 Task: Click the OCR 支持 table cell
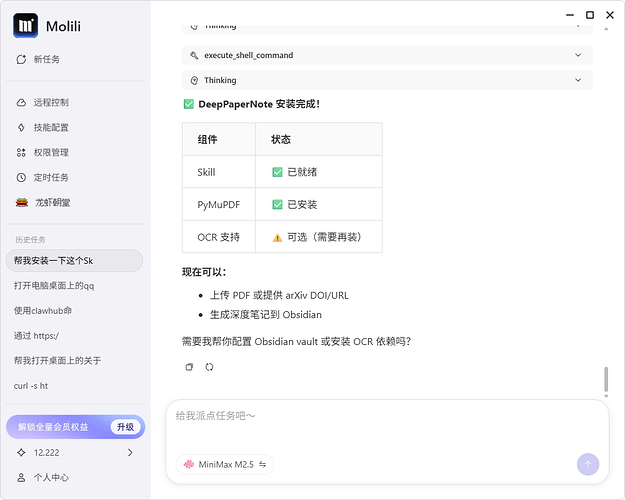point(218,237)
